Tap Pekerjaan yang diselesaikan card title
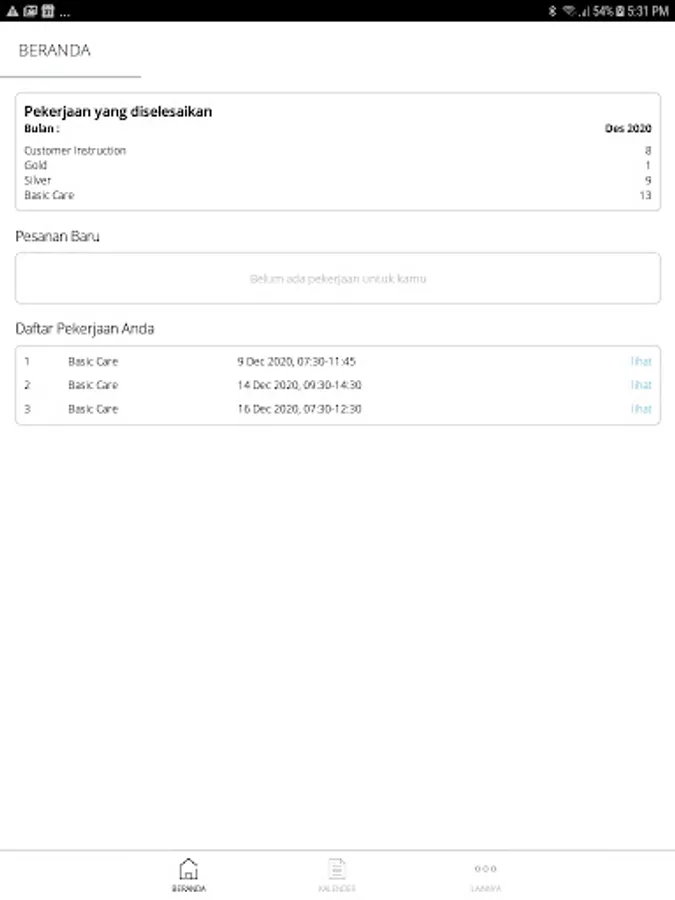Viewport: 675px width, 900px height. point(118,112)
